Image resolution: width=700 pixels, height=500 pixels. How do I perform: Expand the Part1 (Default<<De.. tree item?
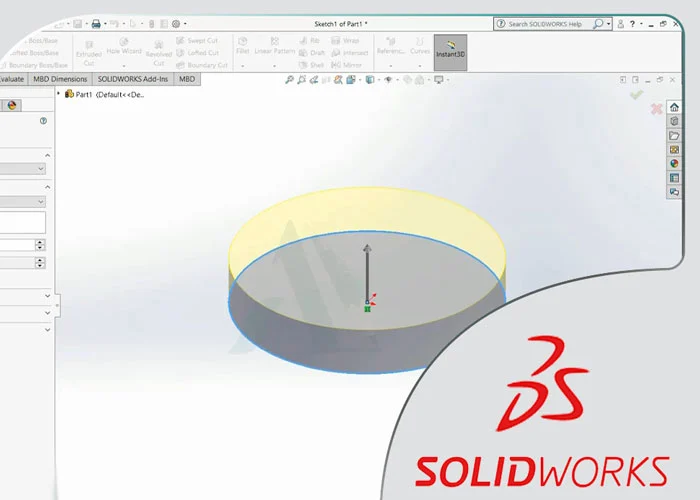click(58, 94)
